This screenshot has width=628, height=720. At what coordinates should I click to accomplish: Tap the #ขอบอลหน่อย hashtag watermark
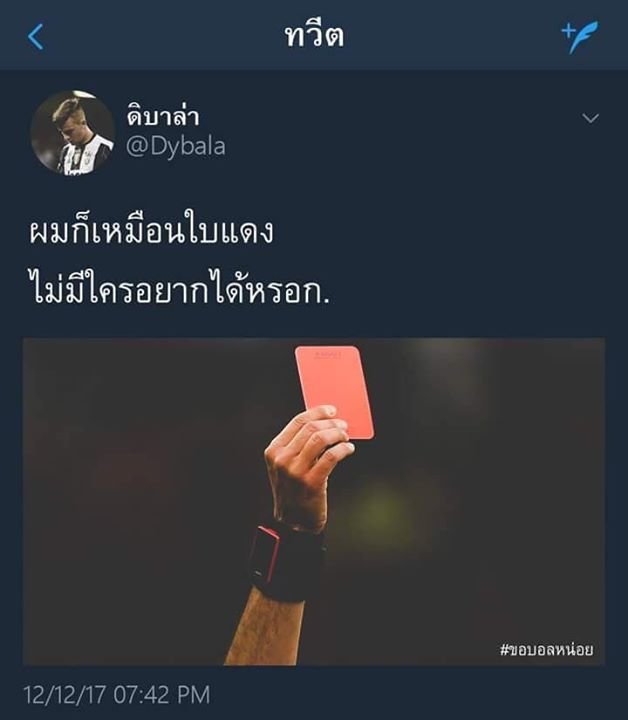[x=546, y=649]
